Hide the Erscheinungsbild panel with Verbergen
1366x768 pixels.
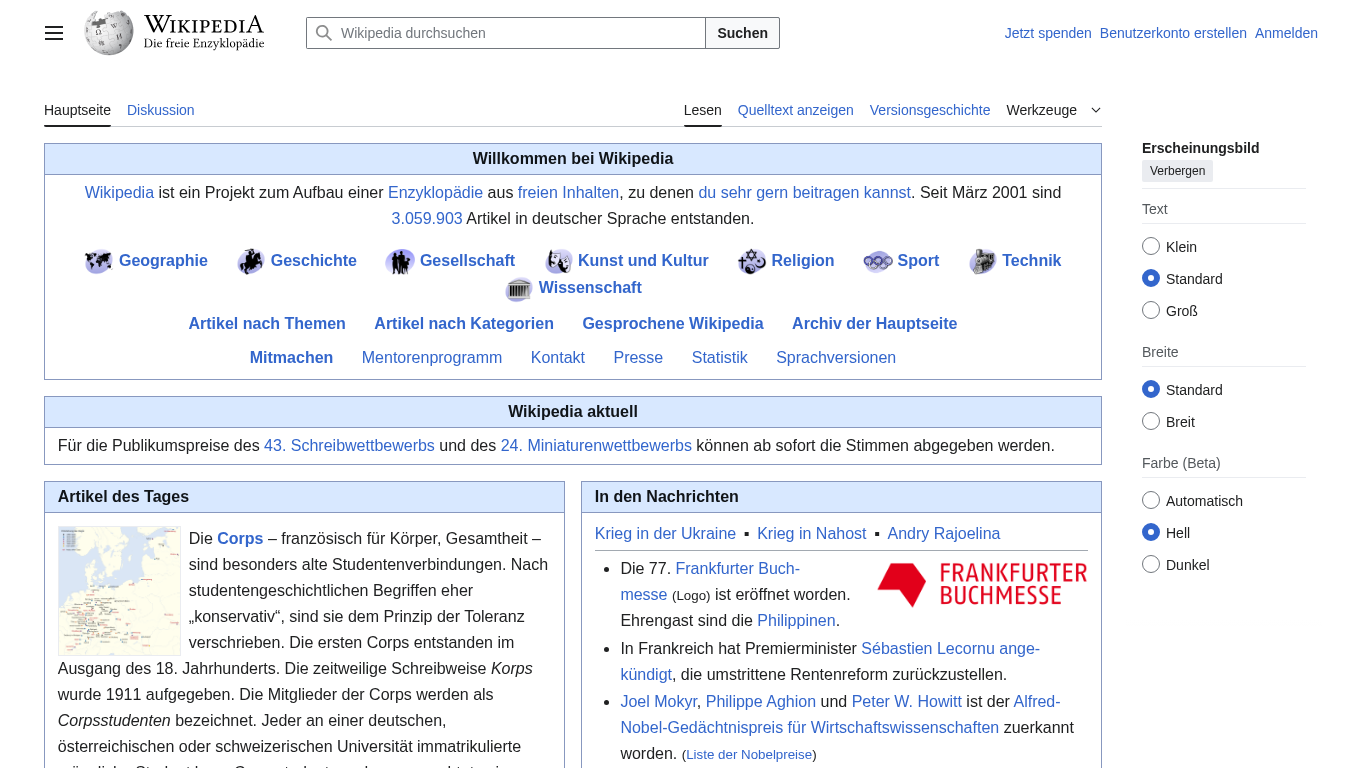point(1177,171)
